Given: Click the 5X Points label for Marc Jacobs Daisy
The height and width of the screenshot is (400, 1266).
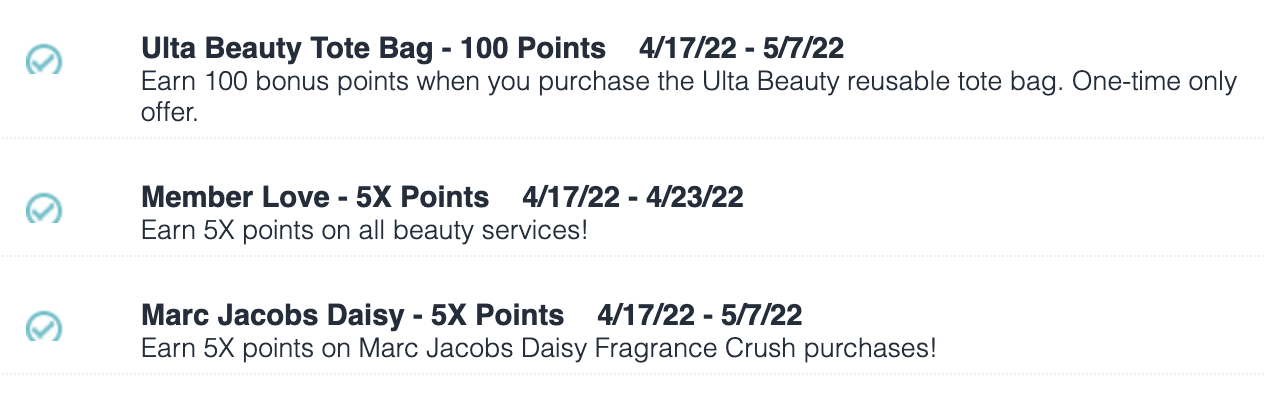Looking at the screenshot, I should (497, 315).
